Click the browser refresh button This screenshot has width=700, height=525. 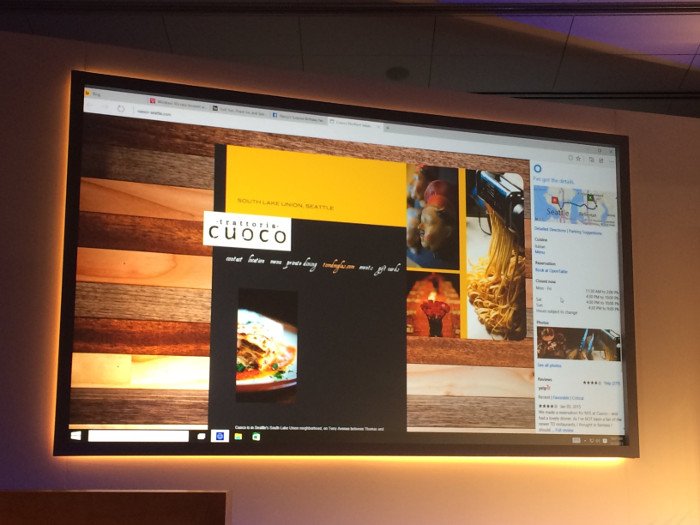pos(121,108)
